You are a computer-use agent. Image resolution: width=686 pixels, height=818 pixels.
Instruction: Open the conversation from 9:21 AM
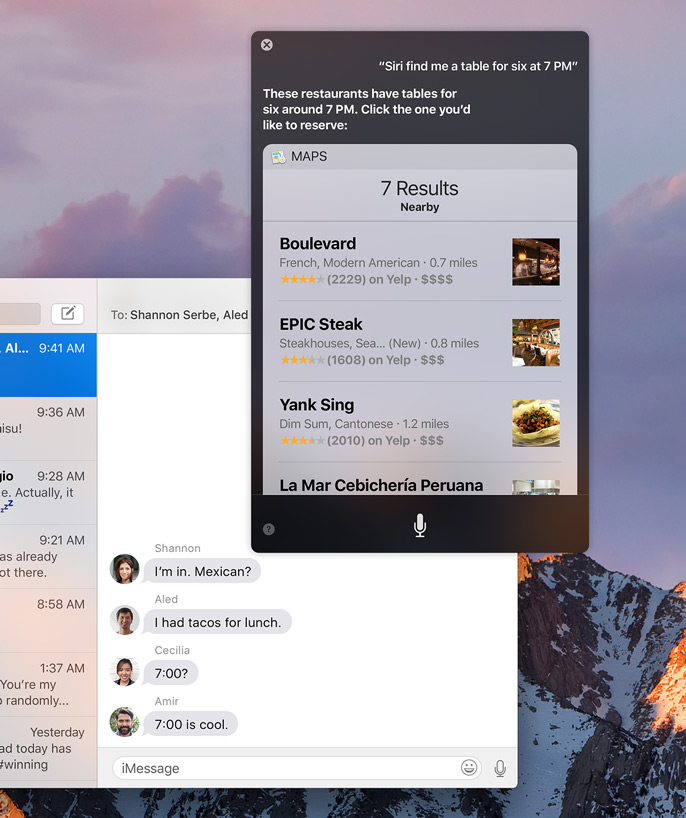(x=48, y=557)
